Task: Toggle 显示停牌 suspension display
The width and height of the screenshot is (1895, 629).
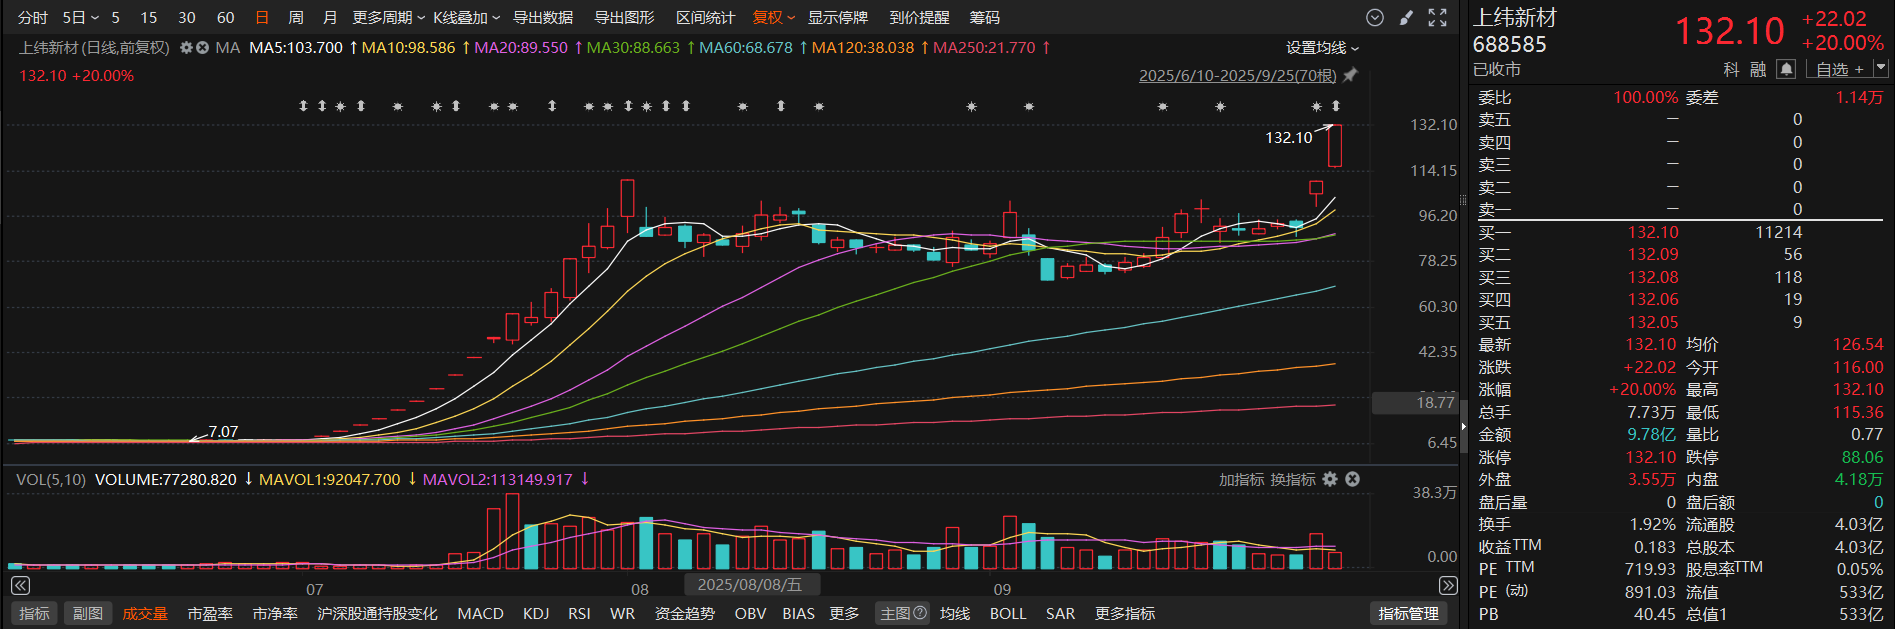Action: tap(837, 18)
